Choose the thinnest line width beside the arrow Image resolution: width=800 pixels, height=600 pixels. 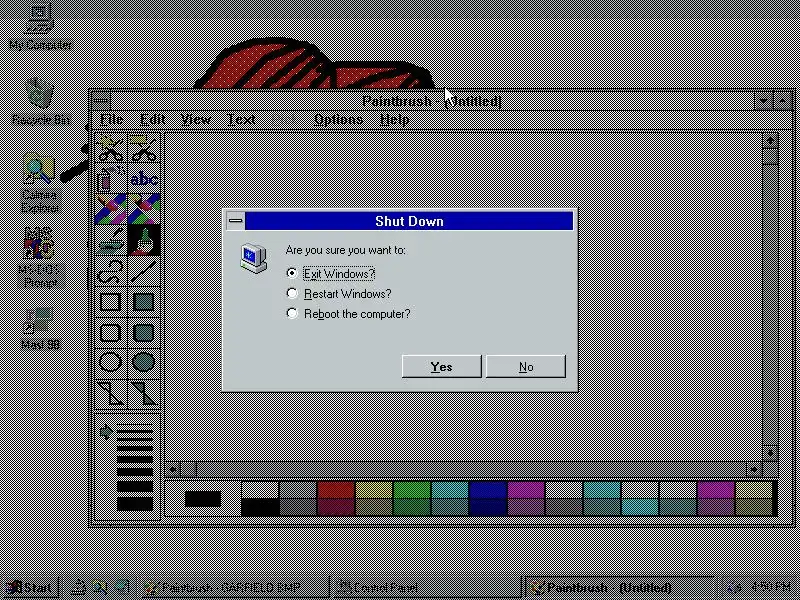(x=135, y=424)
